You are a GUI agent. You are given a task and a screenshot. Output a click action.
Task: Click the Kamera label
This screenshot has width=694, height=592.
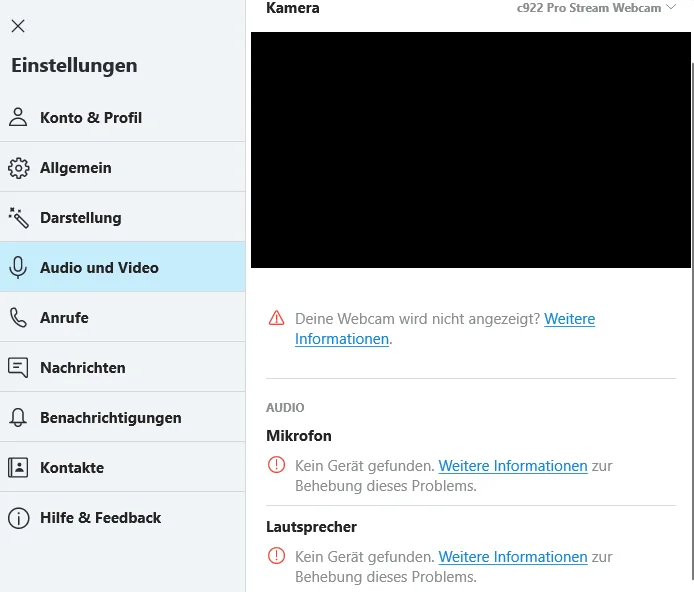coord(293,8)
